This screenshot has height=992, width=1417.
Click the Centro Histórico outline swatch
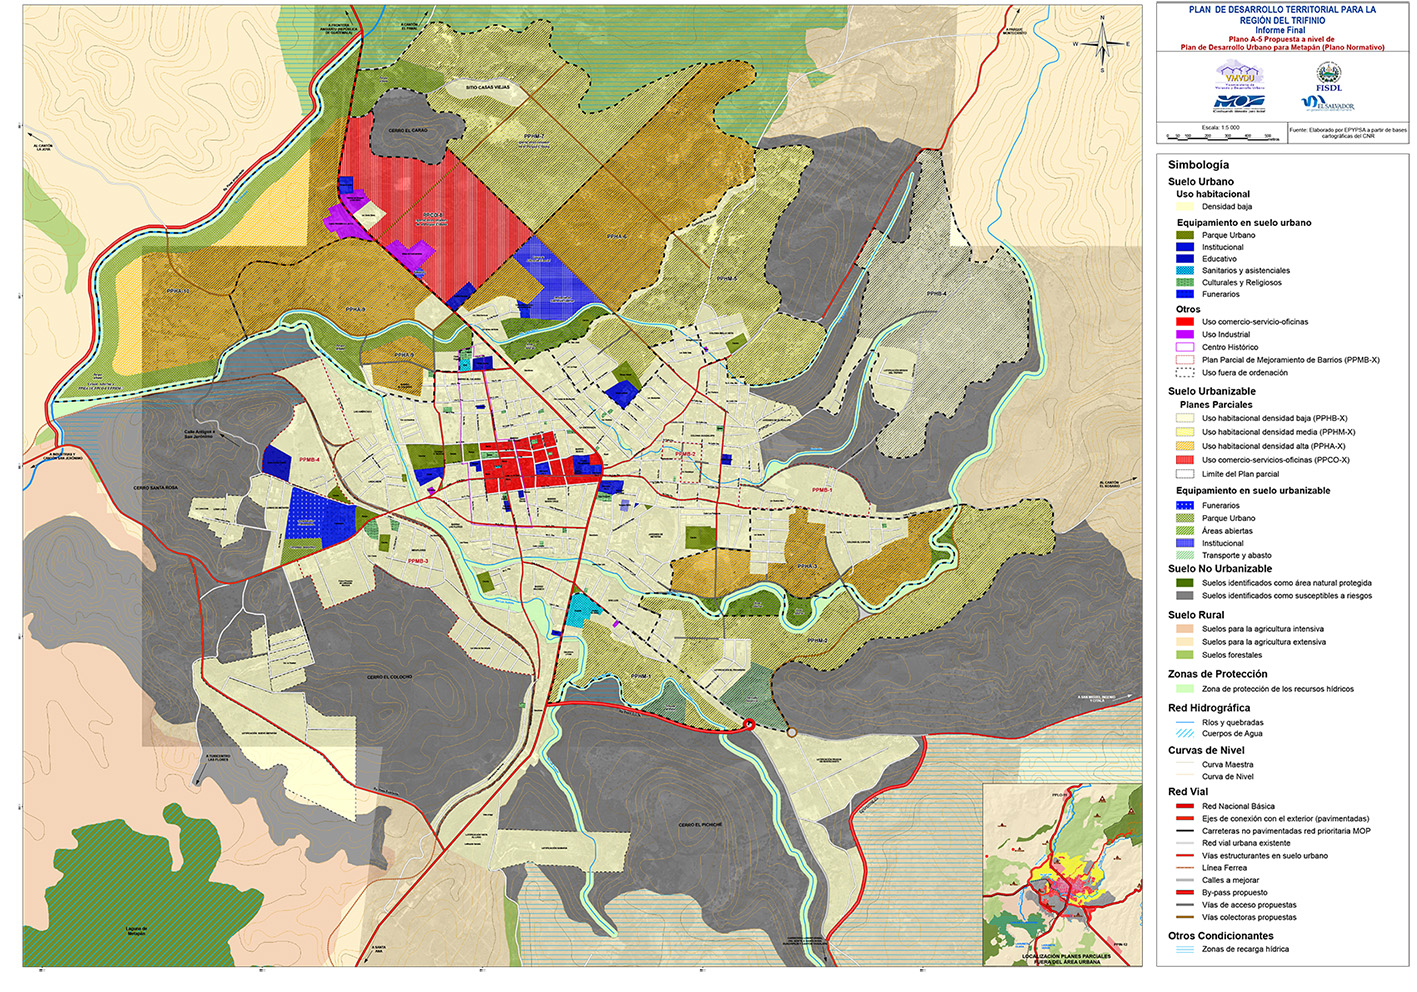1185,347
